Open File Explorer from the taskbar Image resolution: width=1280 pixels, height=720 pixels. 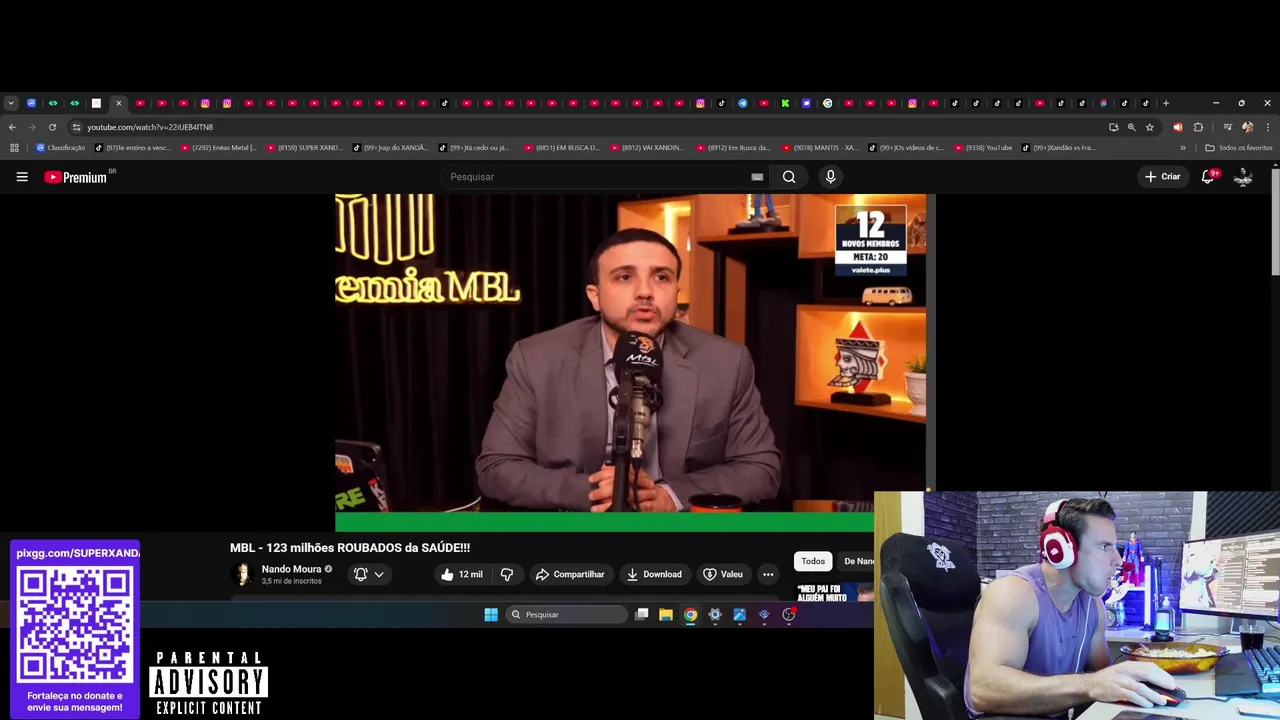[x=666, y=615]
